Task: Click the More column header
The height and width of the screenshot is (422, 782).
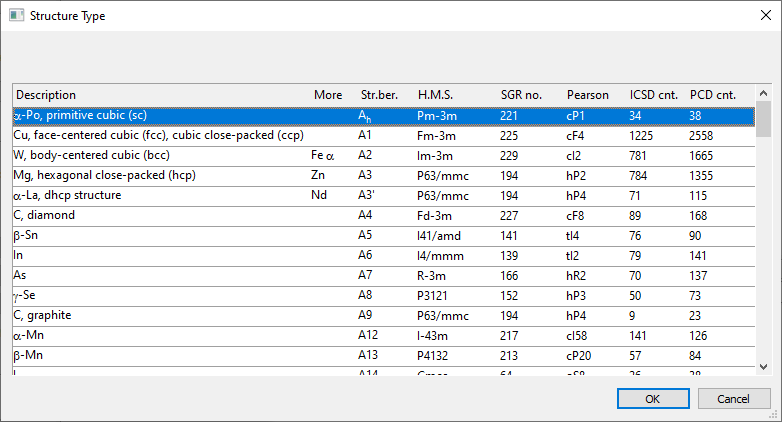Action: (328, 95)
